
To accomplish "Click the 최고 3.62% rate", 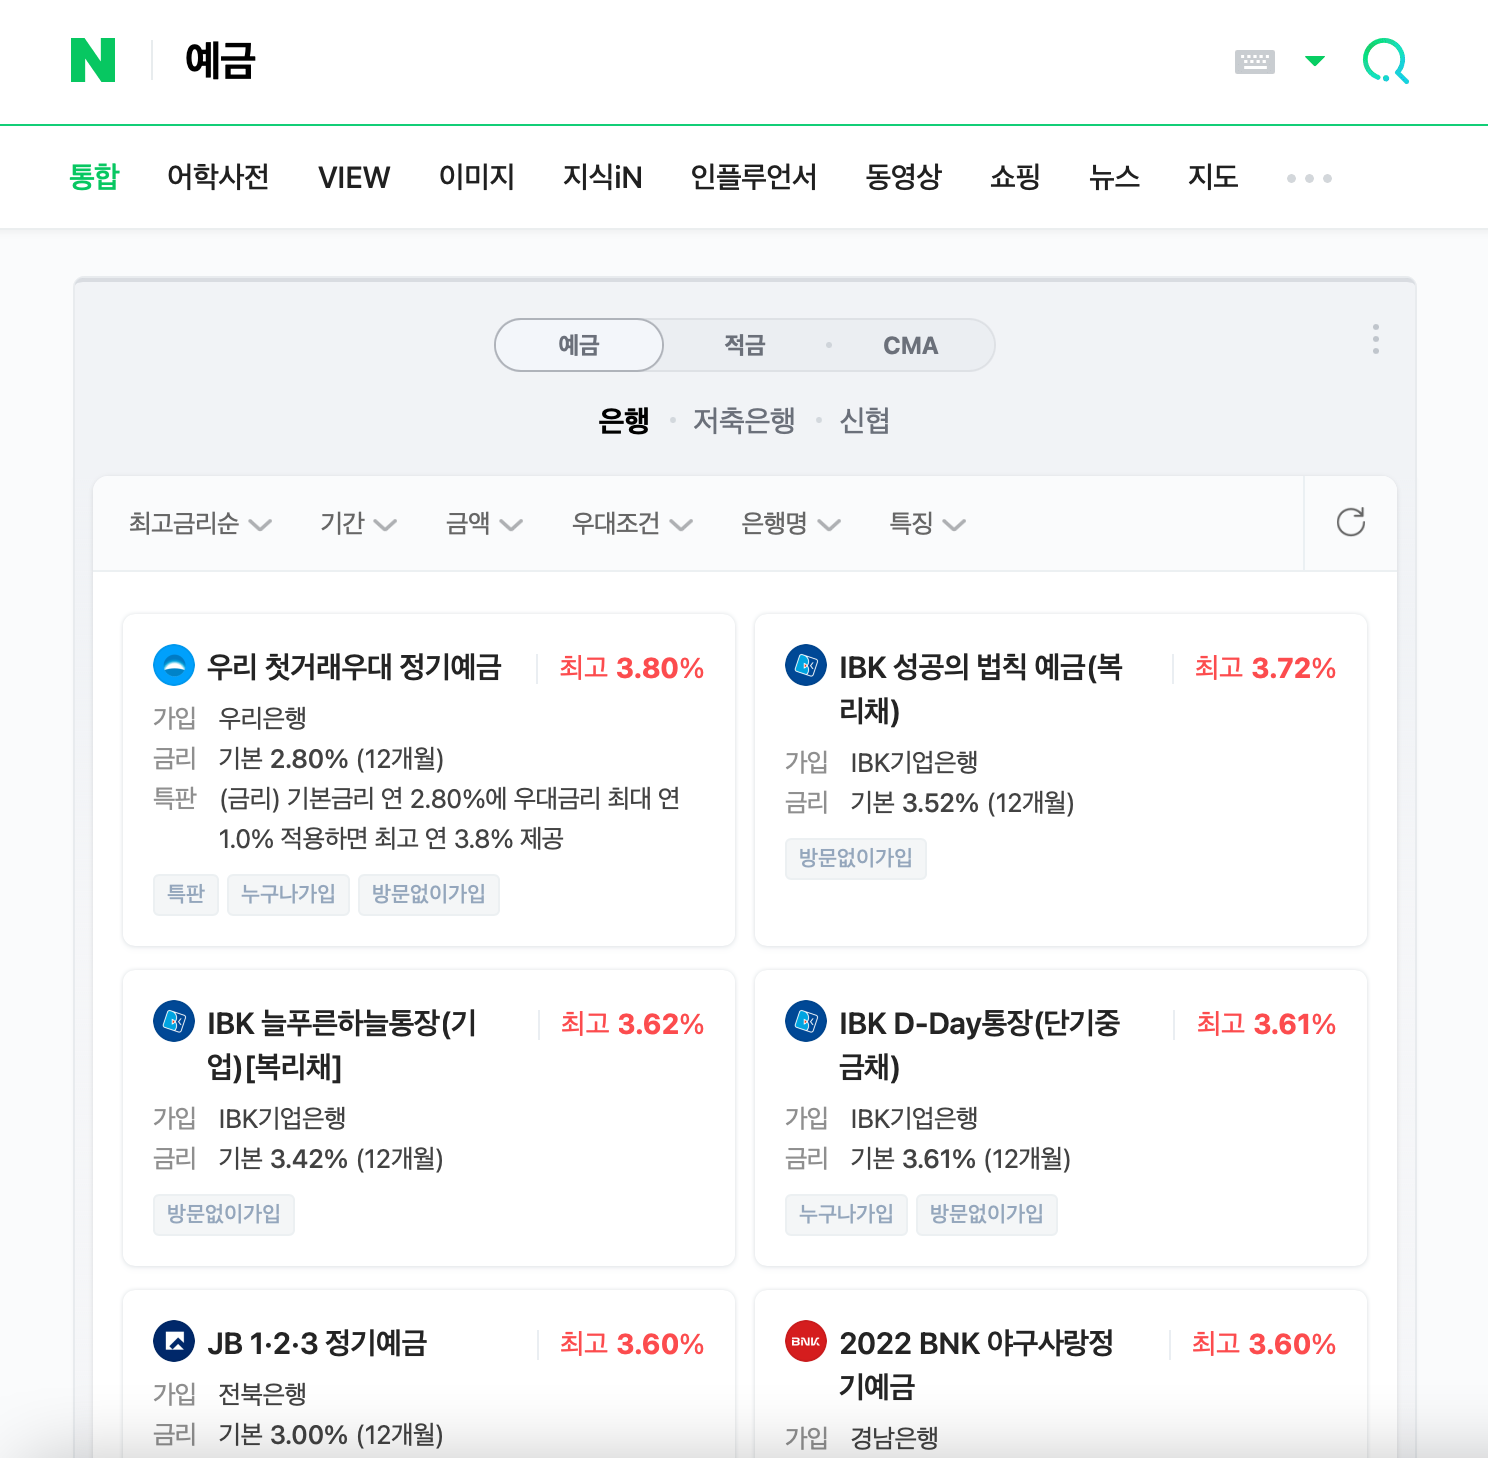I will [x=632, y=1024].
